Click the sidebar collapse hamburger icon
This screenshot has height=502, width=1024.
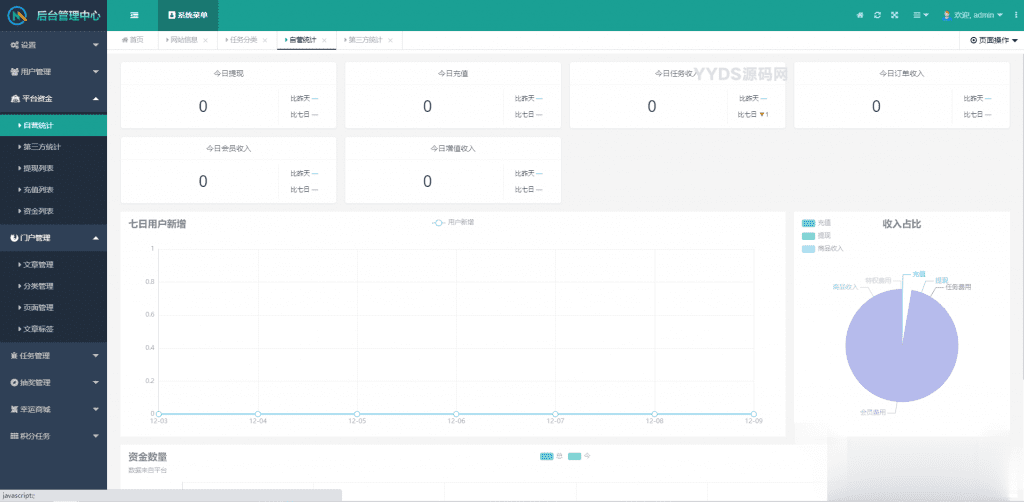coord(134,15)
